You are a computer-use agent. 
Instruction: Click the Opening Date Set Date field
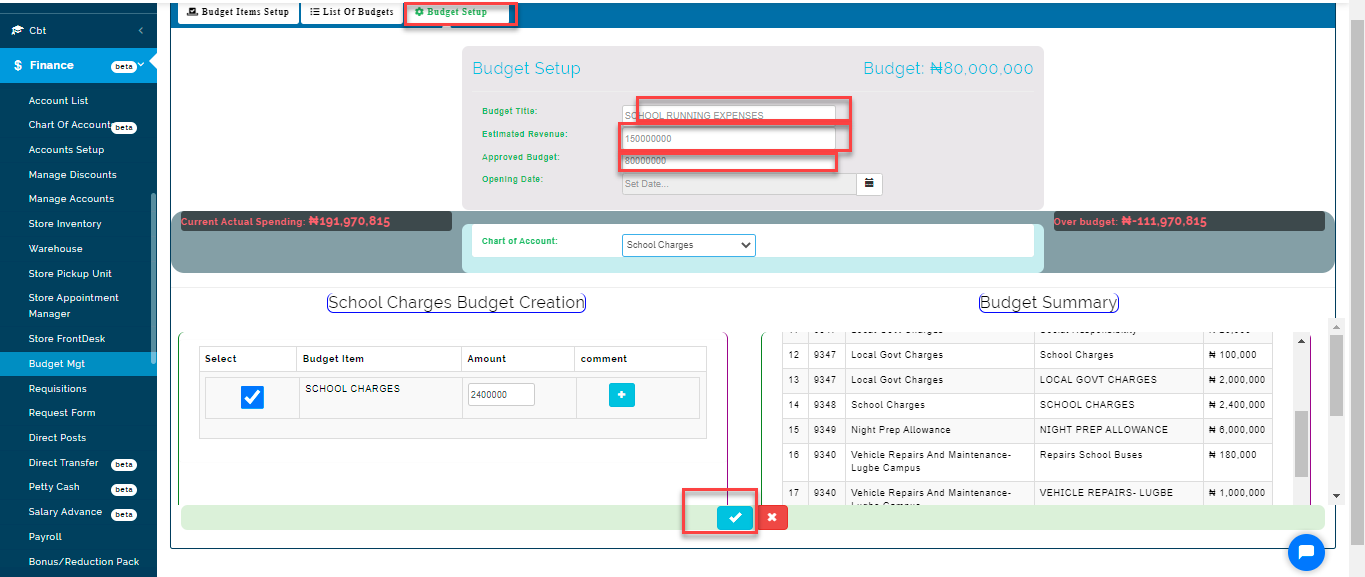pyautogui.click(x=739, y=184)
